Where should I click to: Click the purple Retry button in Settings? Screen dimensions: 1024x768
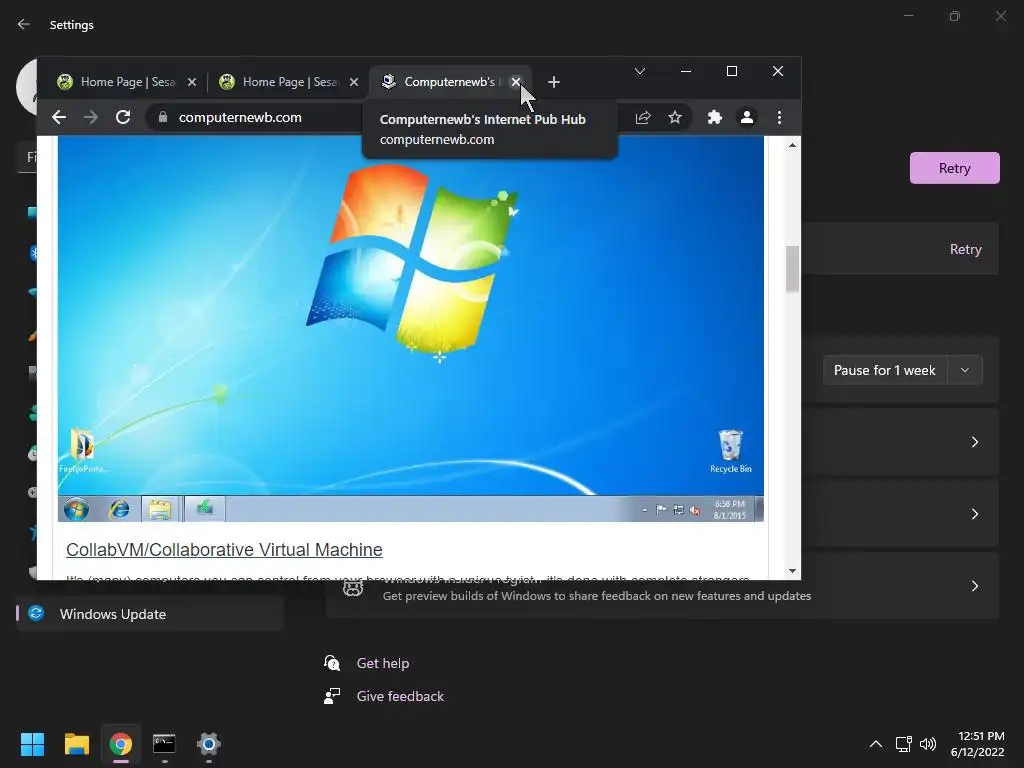click(954, 168)
